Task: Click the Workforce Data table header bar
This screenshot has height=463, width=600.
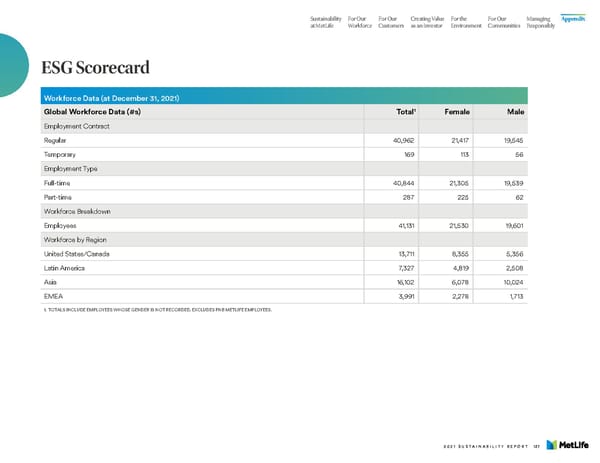Action: click(300, 96)
